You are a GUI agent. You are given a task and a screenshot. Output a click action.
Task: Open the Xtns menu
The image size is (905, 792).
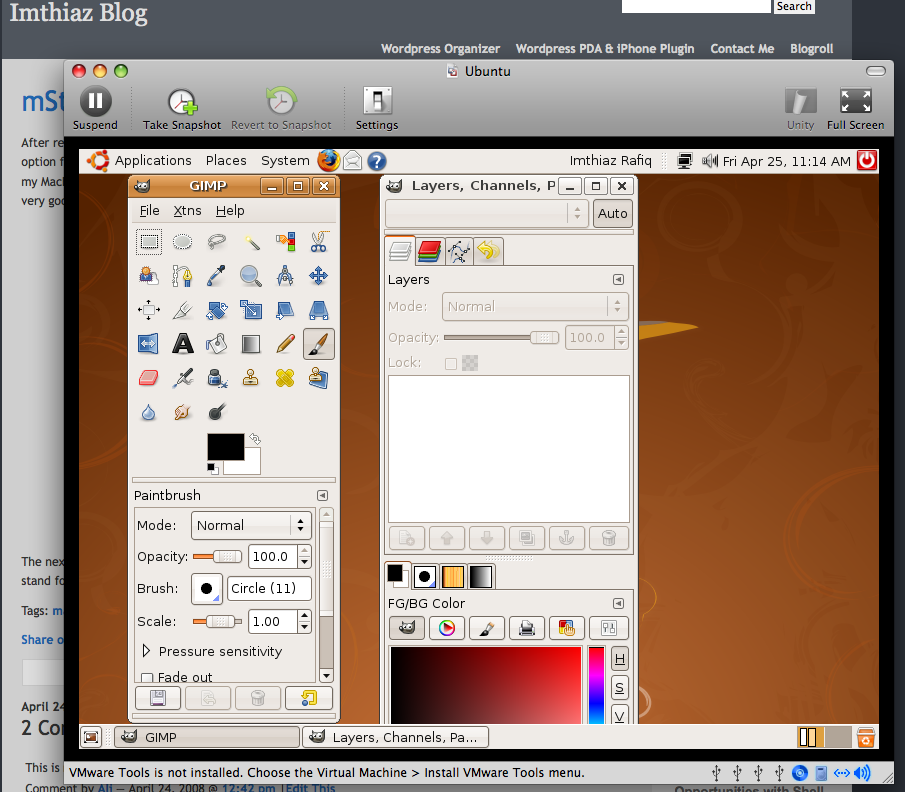(188, 211)
